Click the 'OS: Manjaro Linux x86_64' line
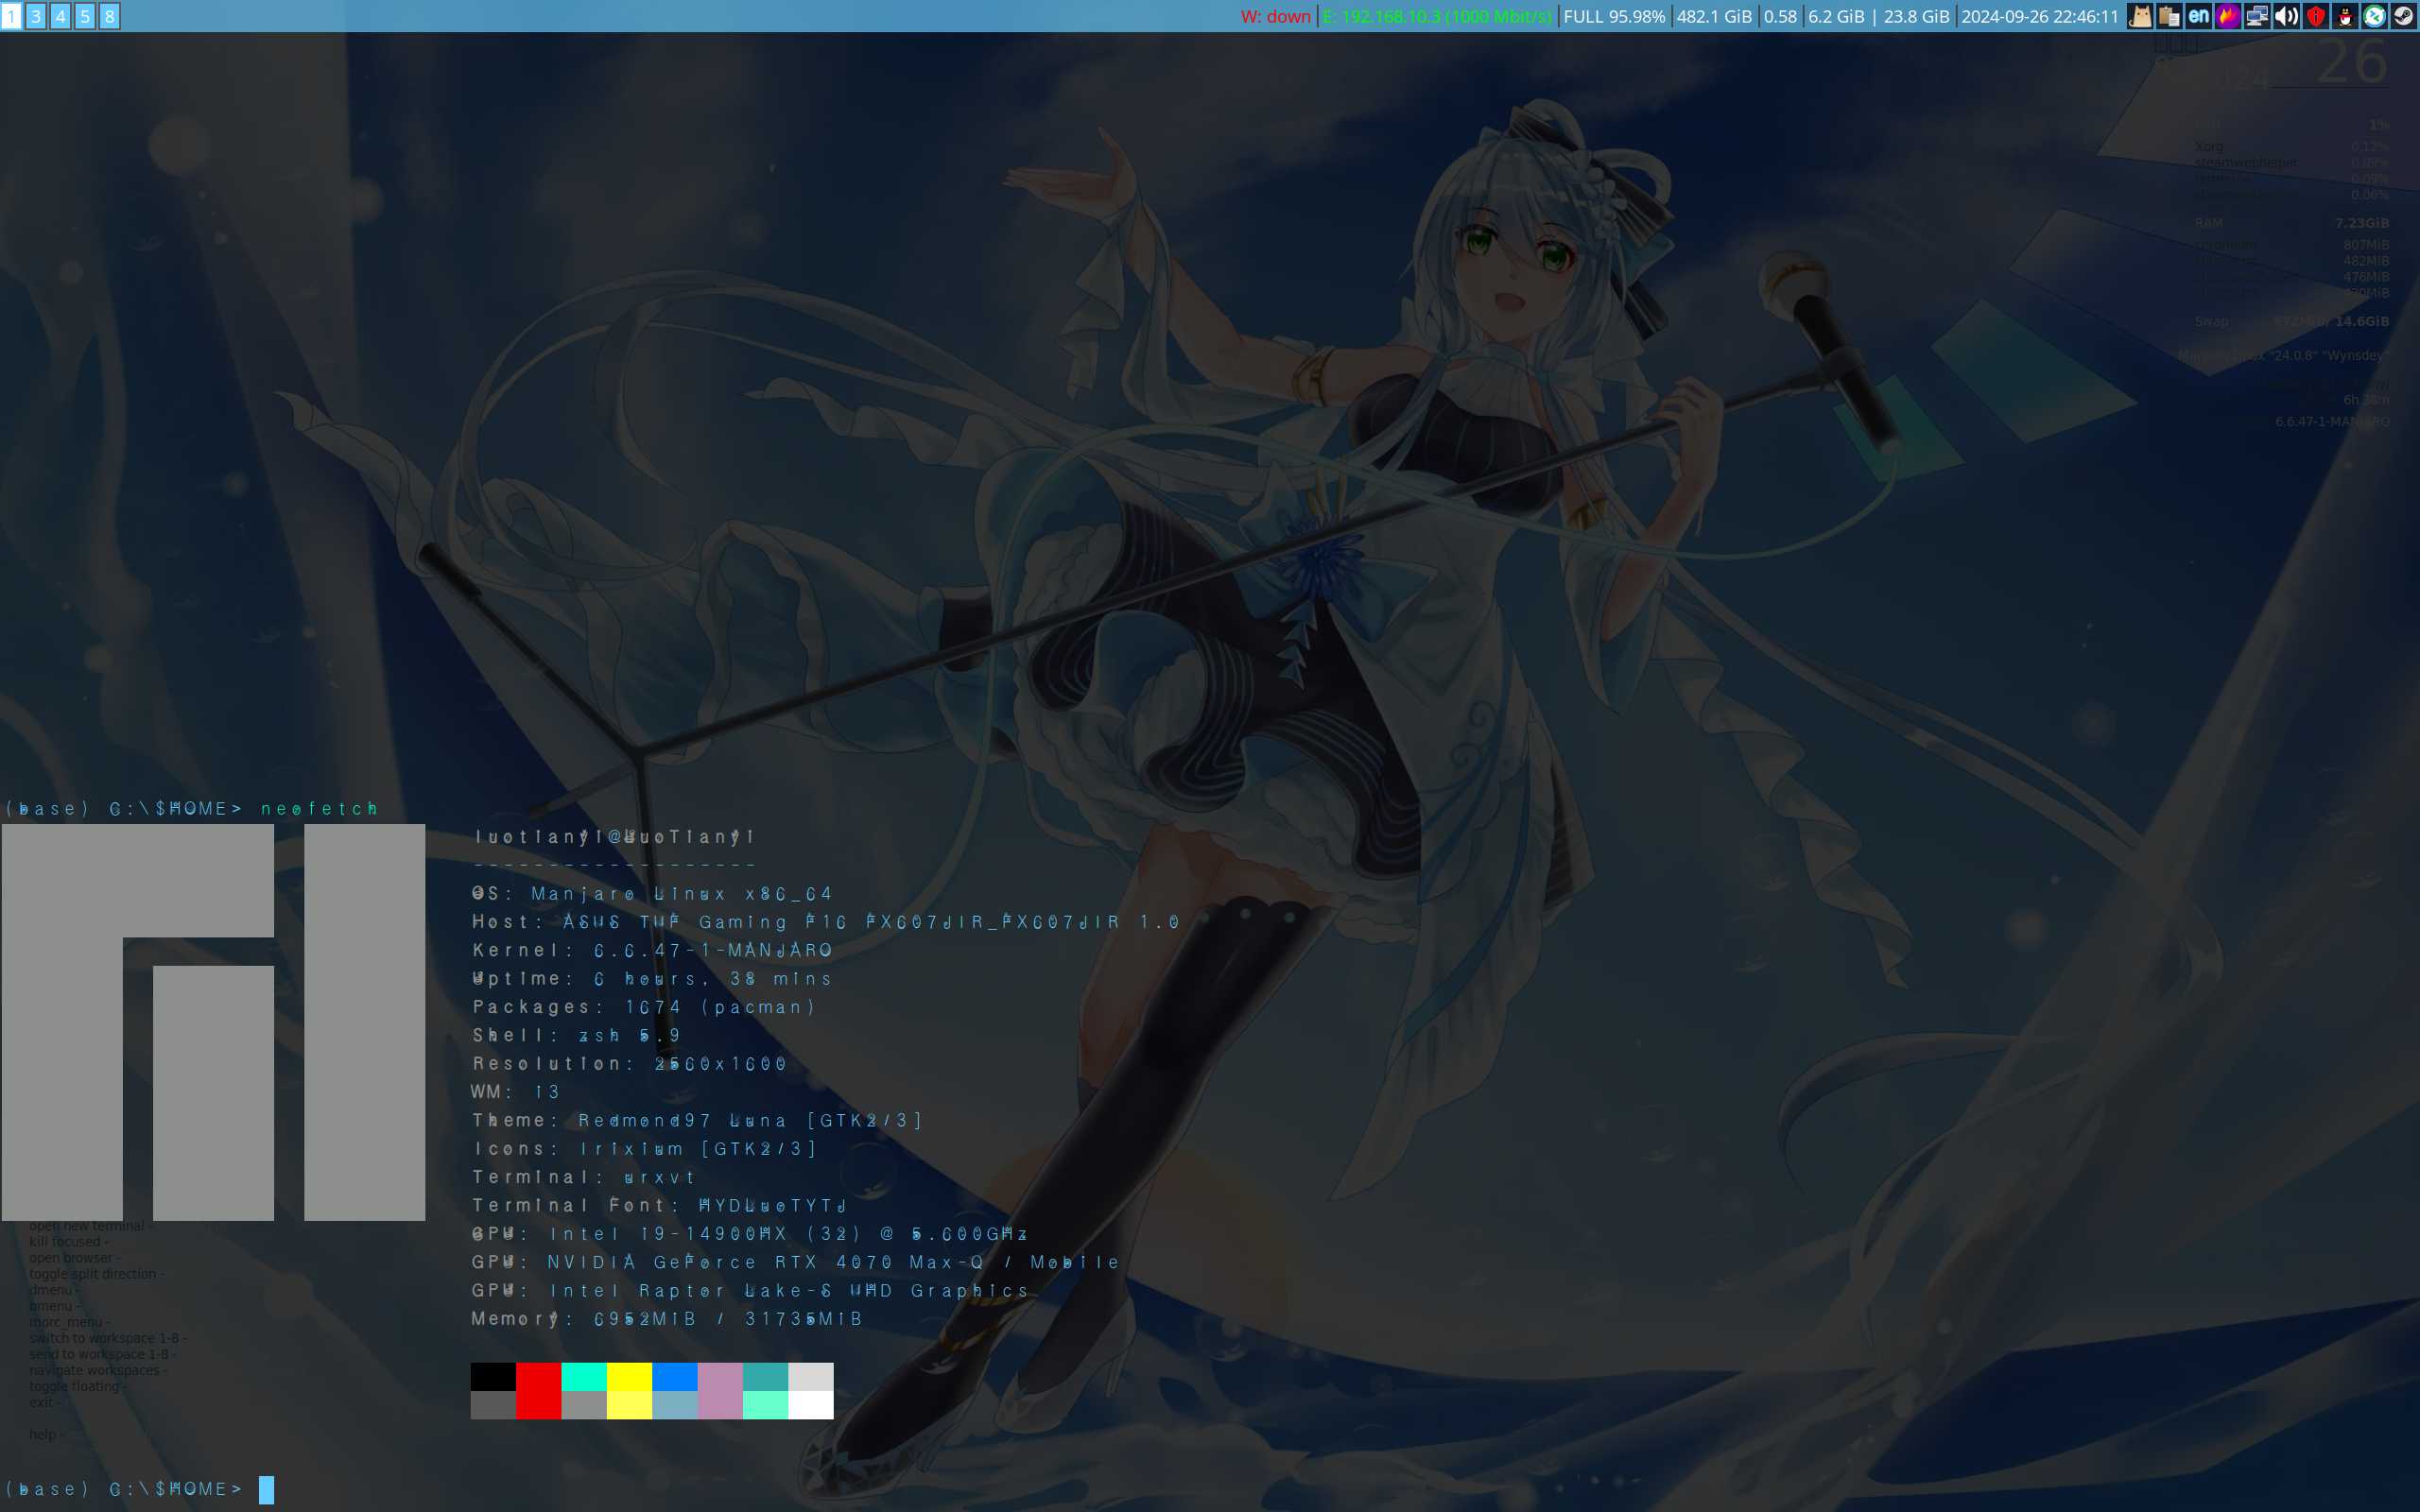Screen dimensions: 2420x1512 [x=652, y=894]
